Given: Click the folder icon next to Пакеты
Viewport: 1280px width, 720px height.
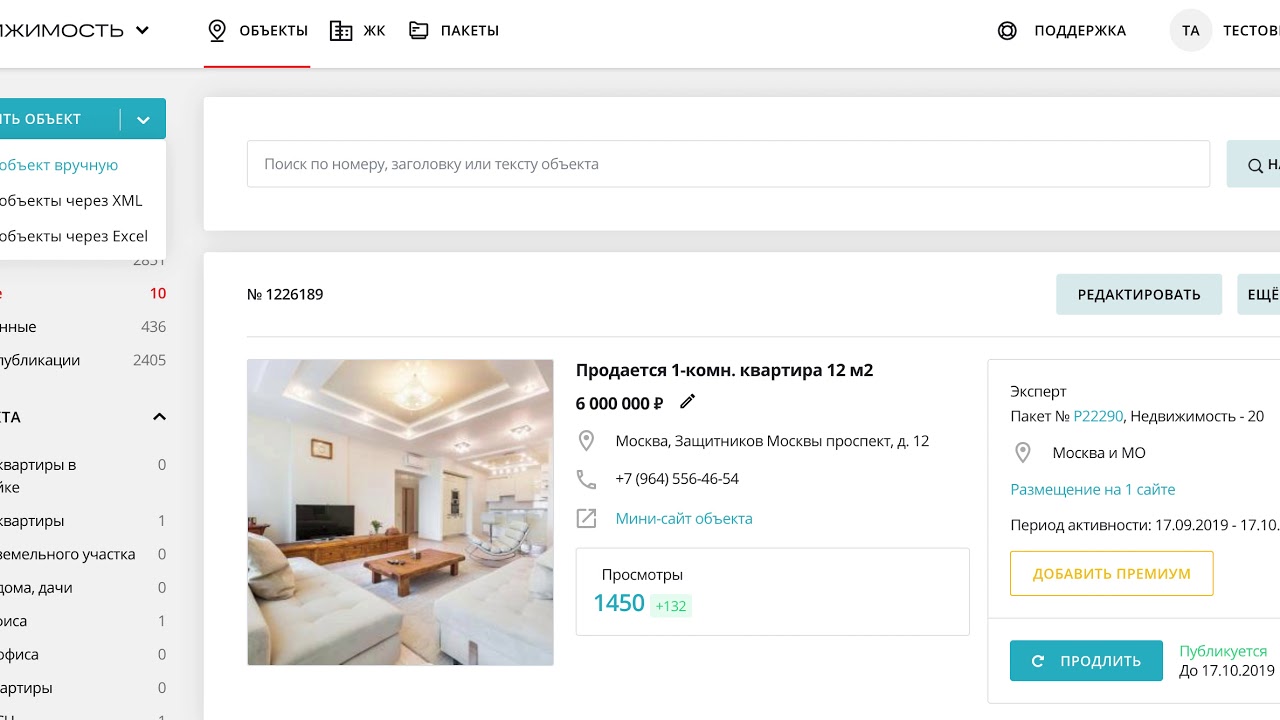Looking at the screenshot, I should click(419, 30).
